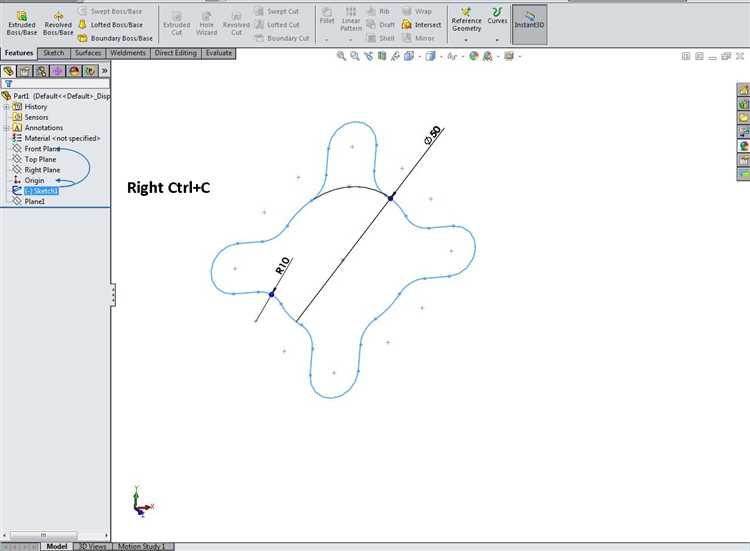Switch to the Surfaces tab
Viewport: 750px width, 551px height.
88,53
